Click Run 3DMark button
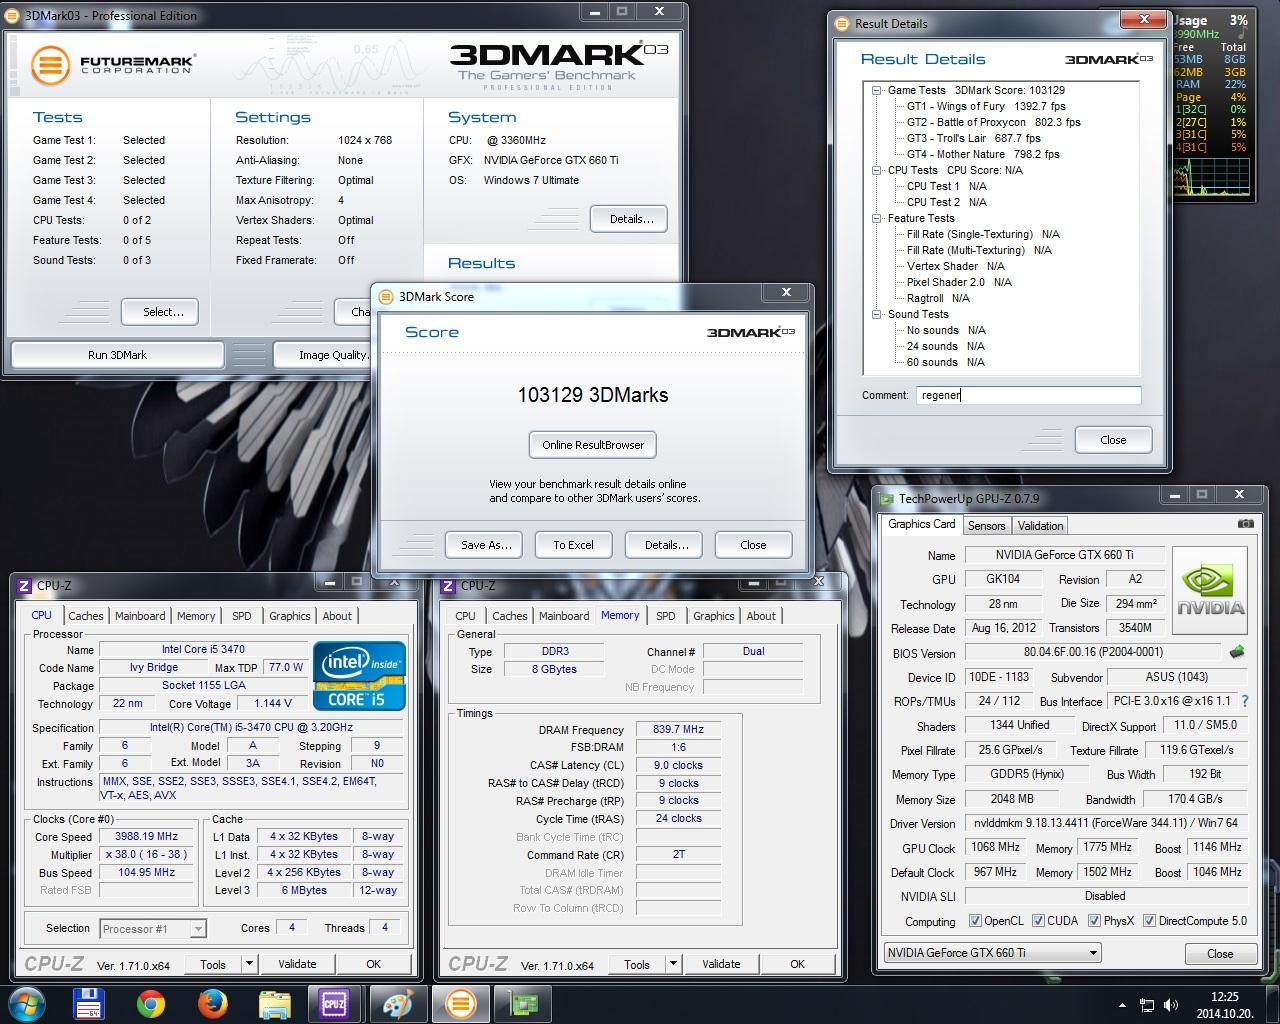The image size is (1280, 1024). (x=117, y=355)
